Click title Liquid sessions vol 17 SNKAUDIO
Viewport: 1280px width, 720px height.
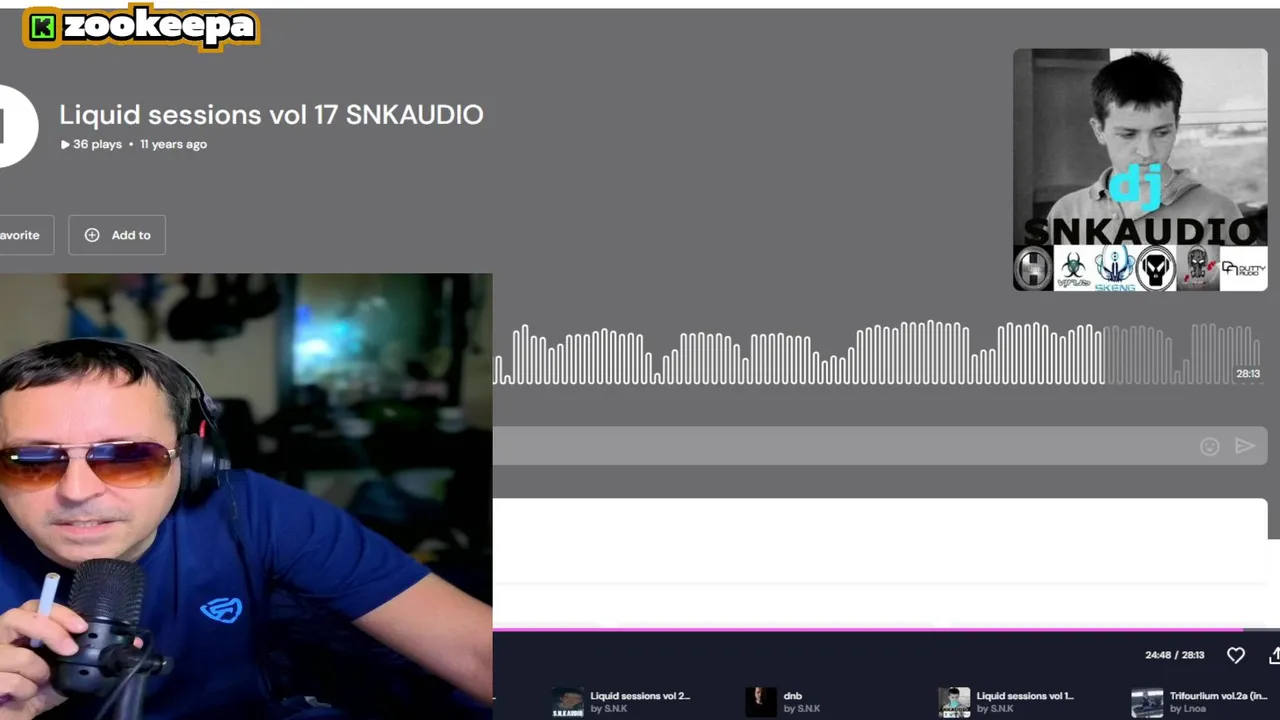[271, 115]
